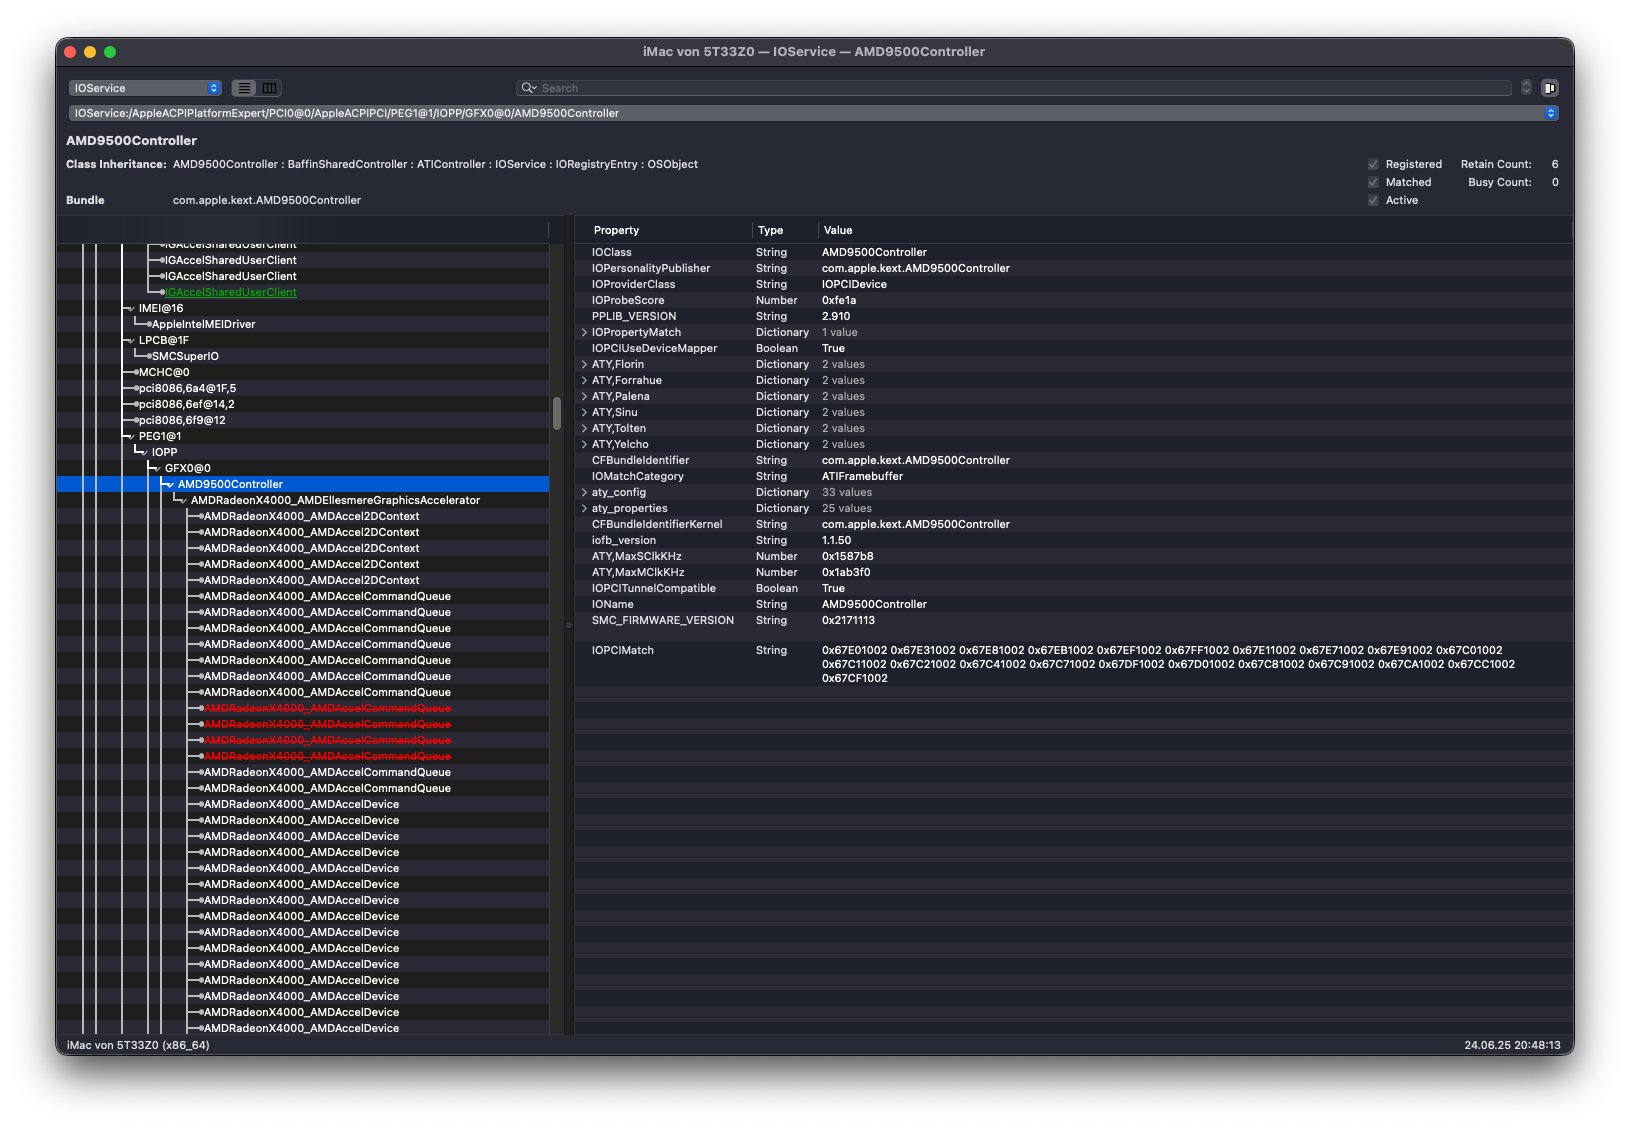
Task: Click the split-view divider handle between panes
Action: [568, 625]
